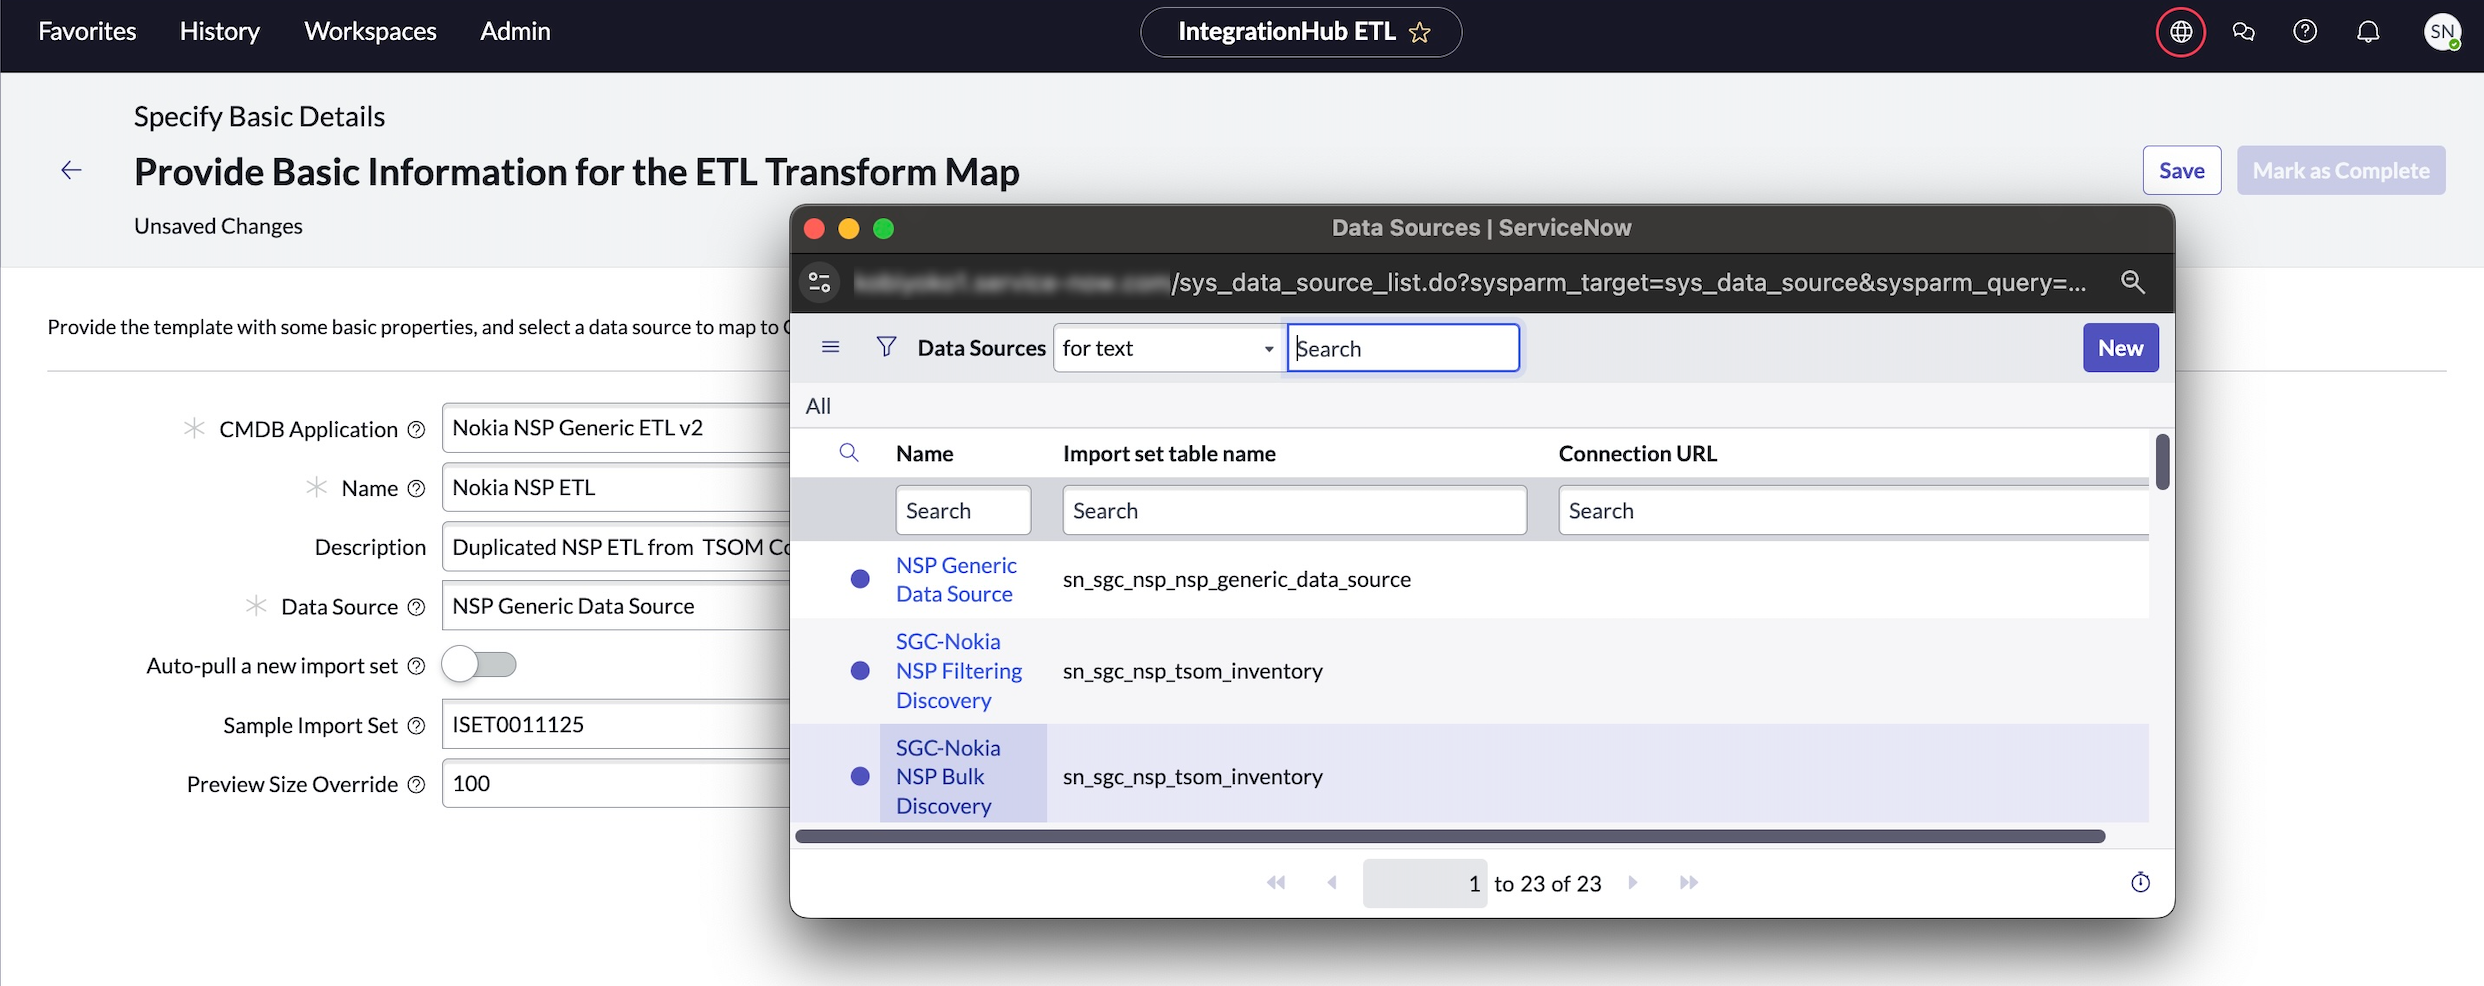Click the Data Source field

(x=616, y=606)
